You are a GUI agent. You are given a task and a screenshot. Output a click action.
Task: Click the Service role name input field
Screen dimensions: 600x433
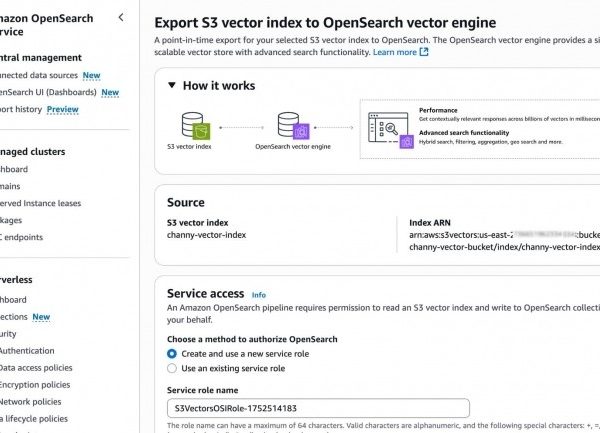317,408
